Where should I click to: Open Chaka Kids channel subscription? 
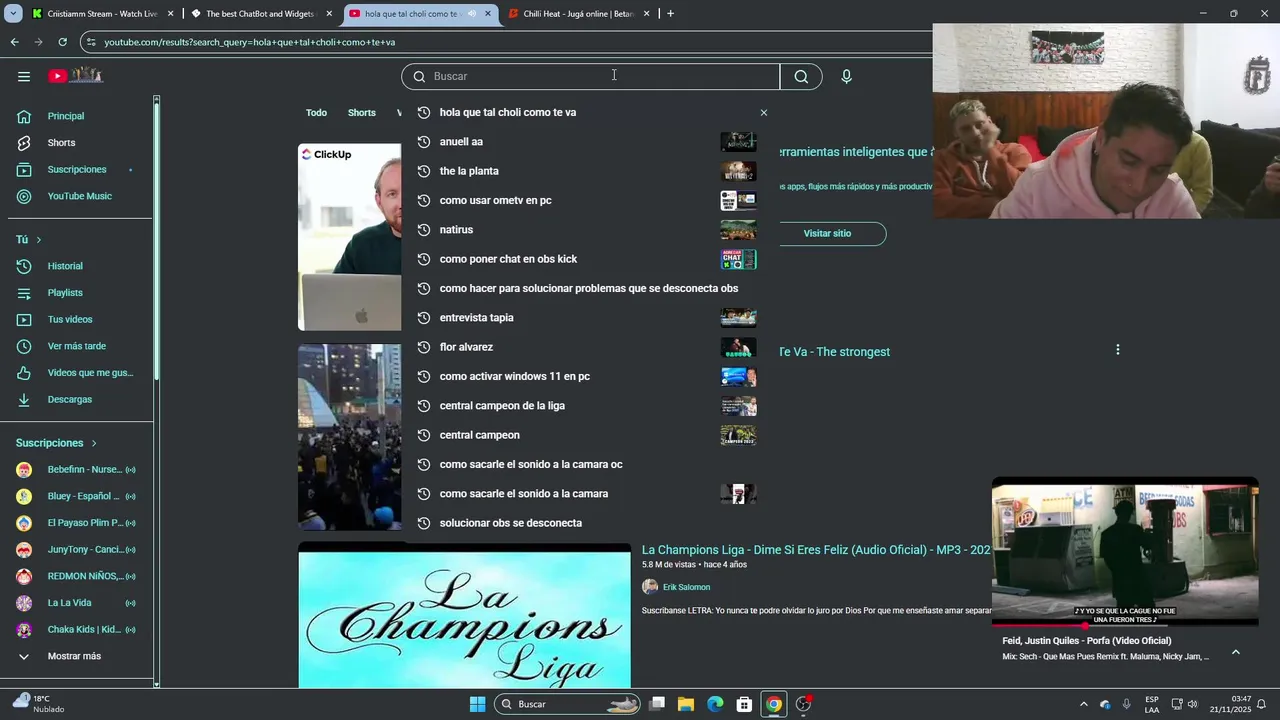coord(80,630)
